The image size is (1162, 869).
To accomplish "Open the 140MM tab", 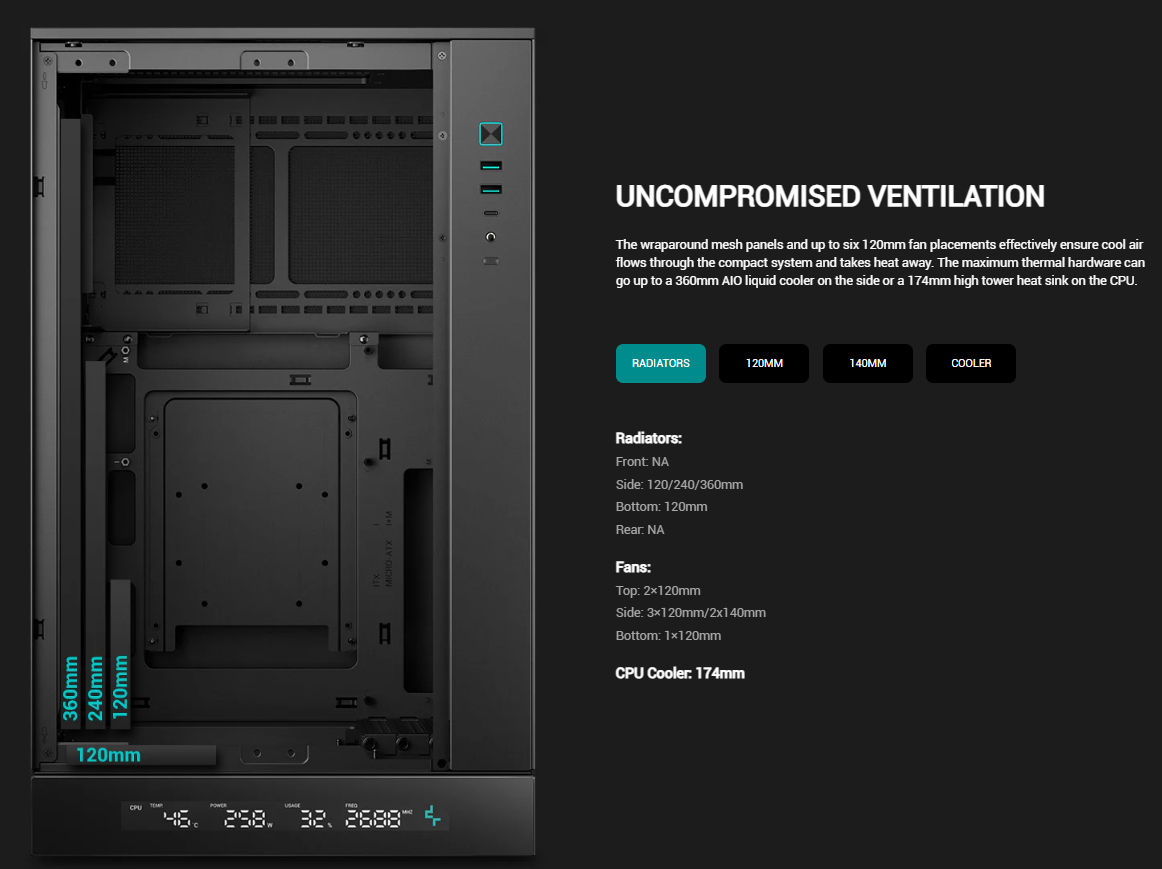I will [868, 363].
